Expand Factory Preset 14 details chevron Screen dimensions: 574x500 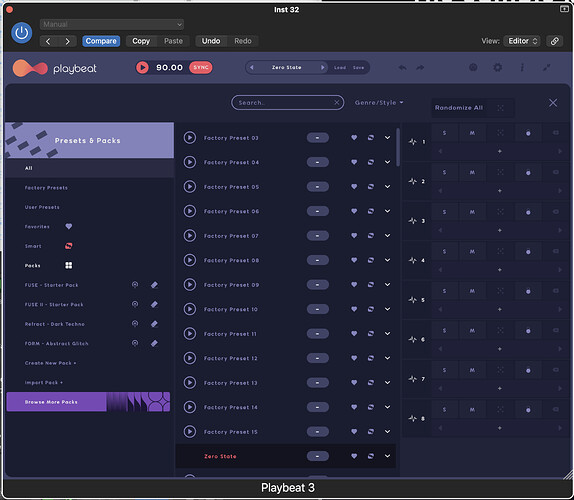(x=387, y=407)
